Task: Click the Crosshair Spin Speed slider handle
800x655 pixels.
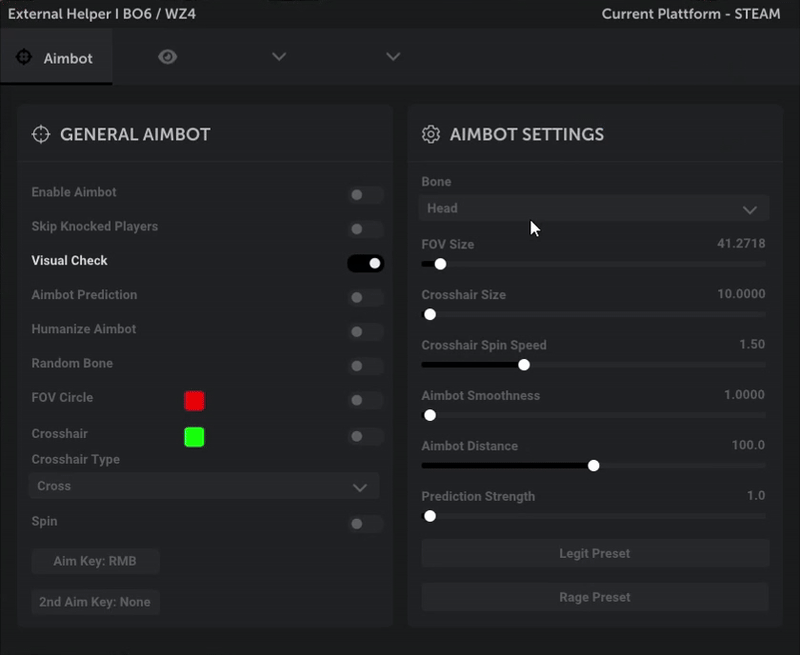Action: tap(524, 365)
